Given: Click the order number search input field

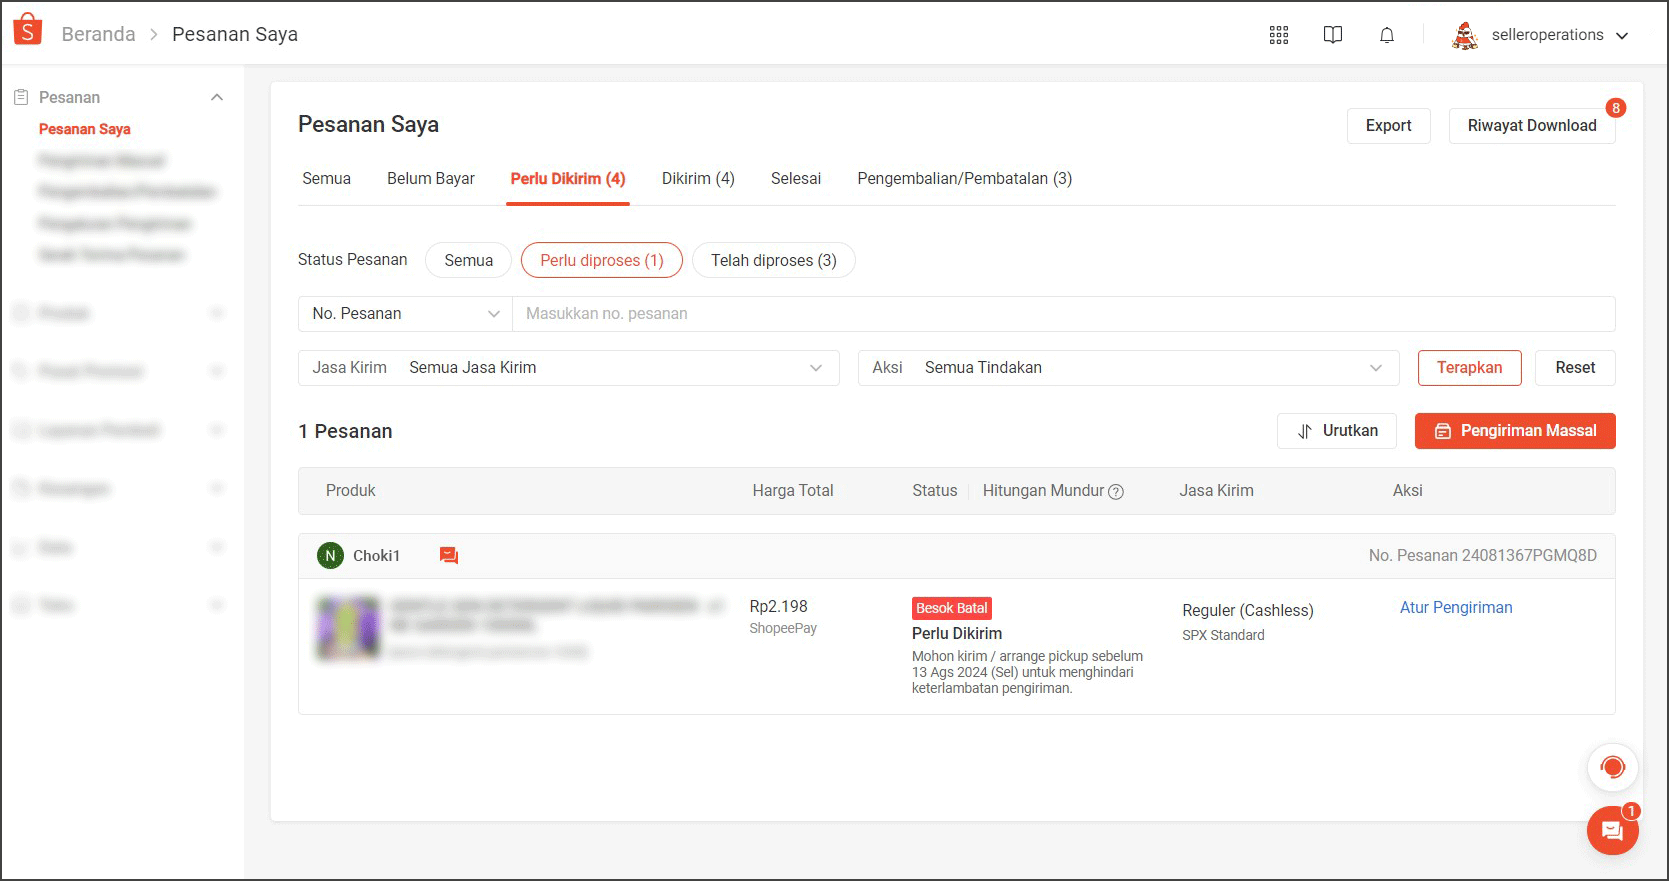Looking at the screenshot, I should (1064, 314).
